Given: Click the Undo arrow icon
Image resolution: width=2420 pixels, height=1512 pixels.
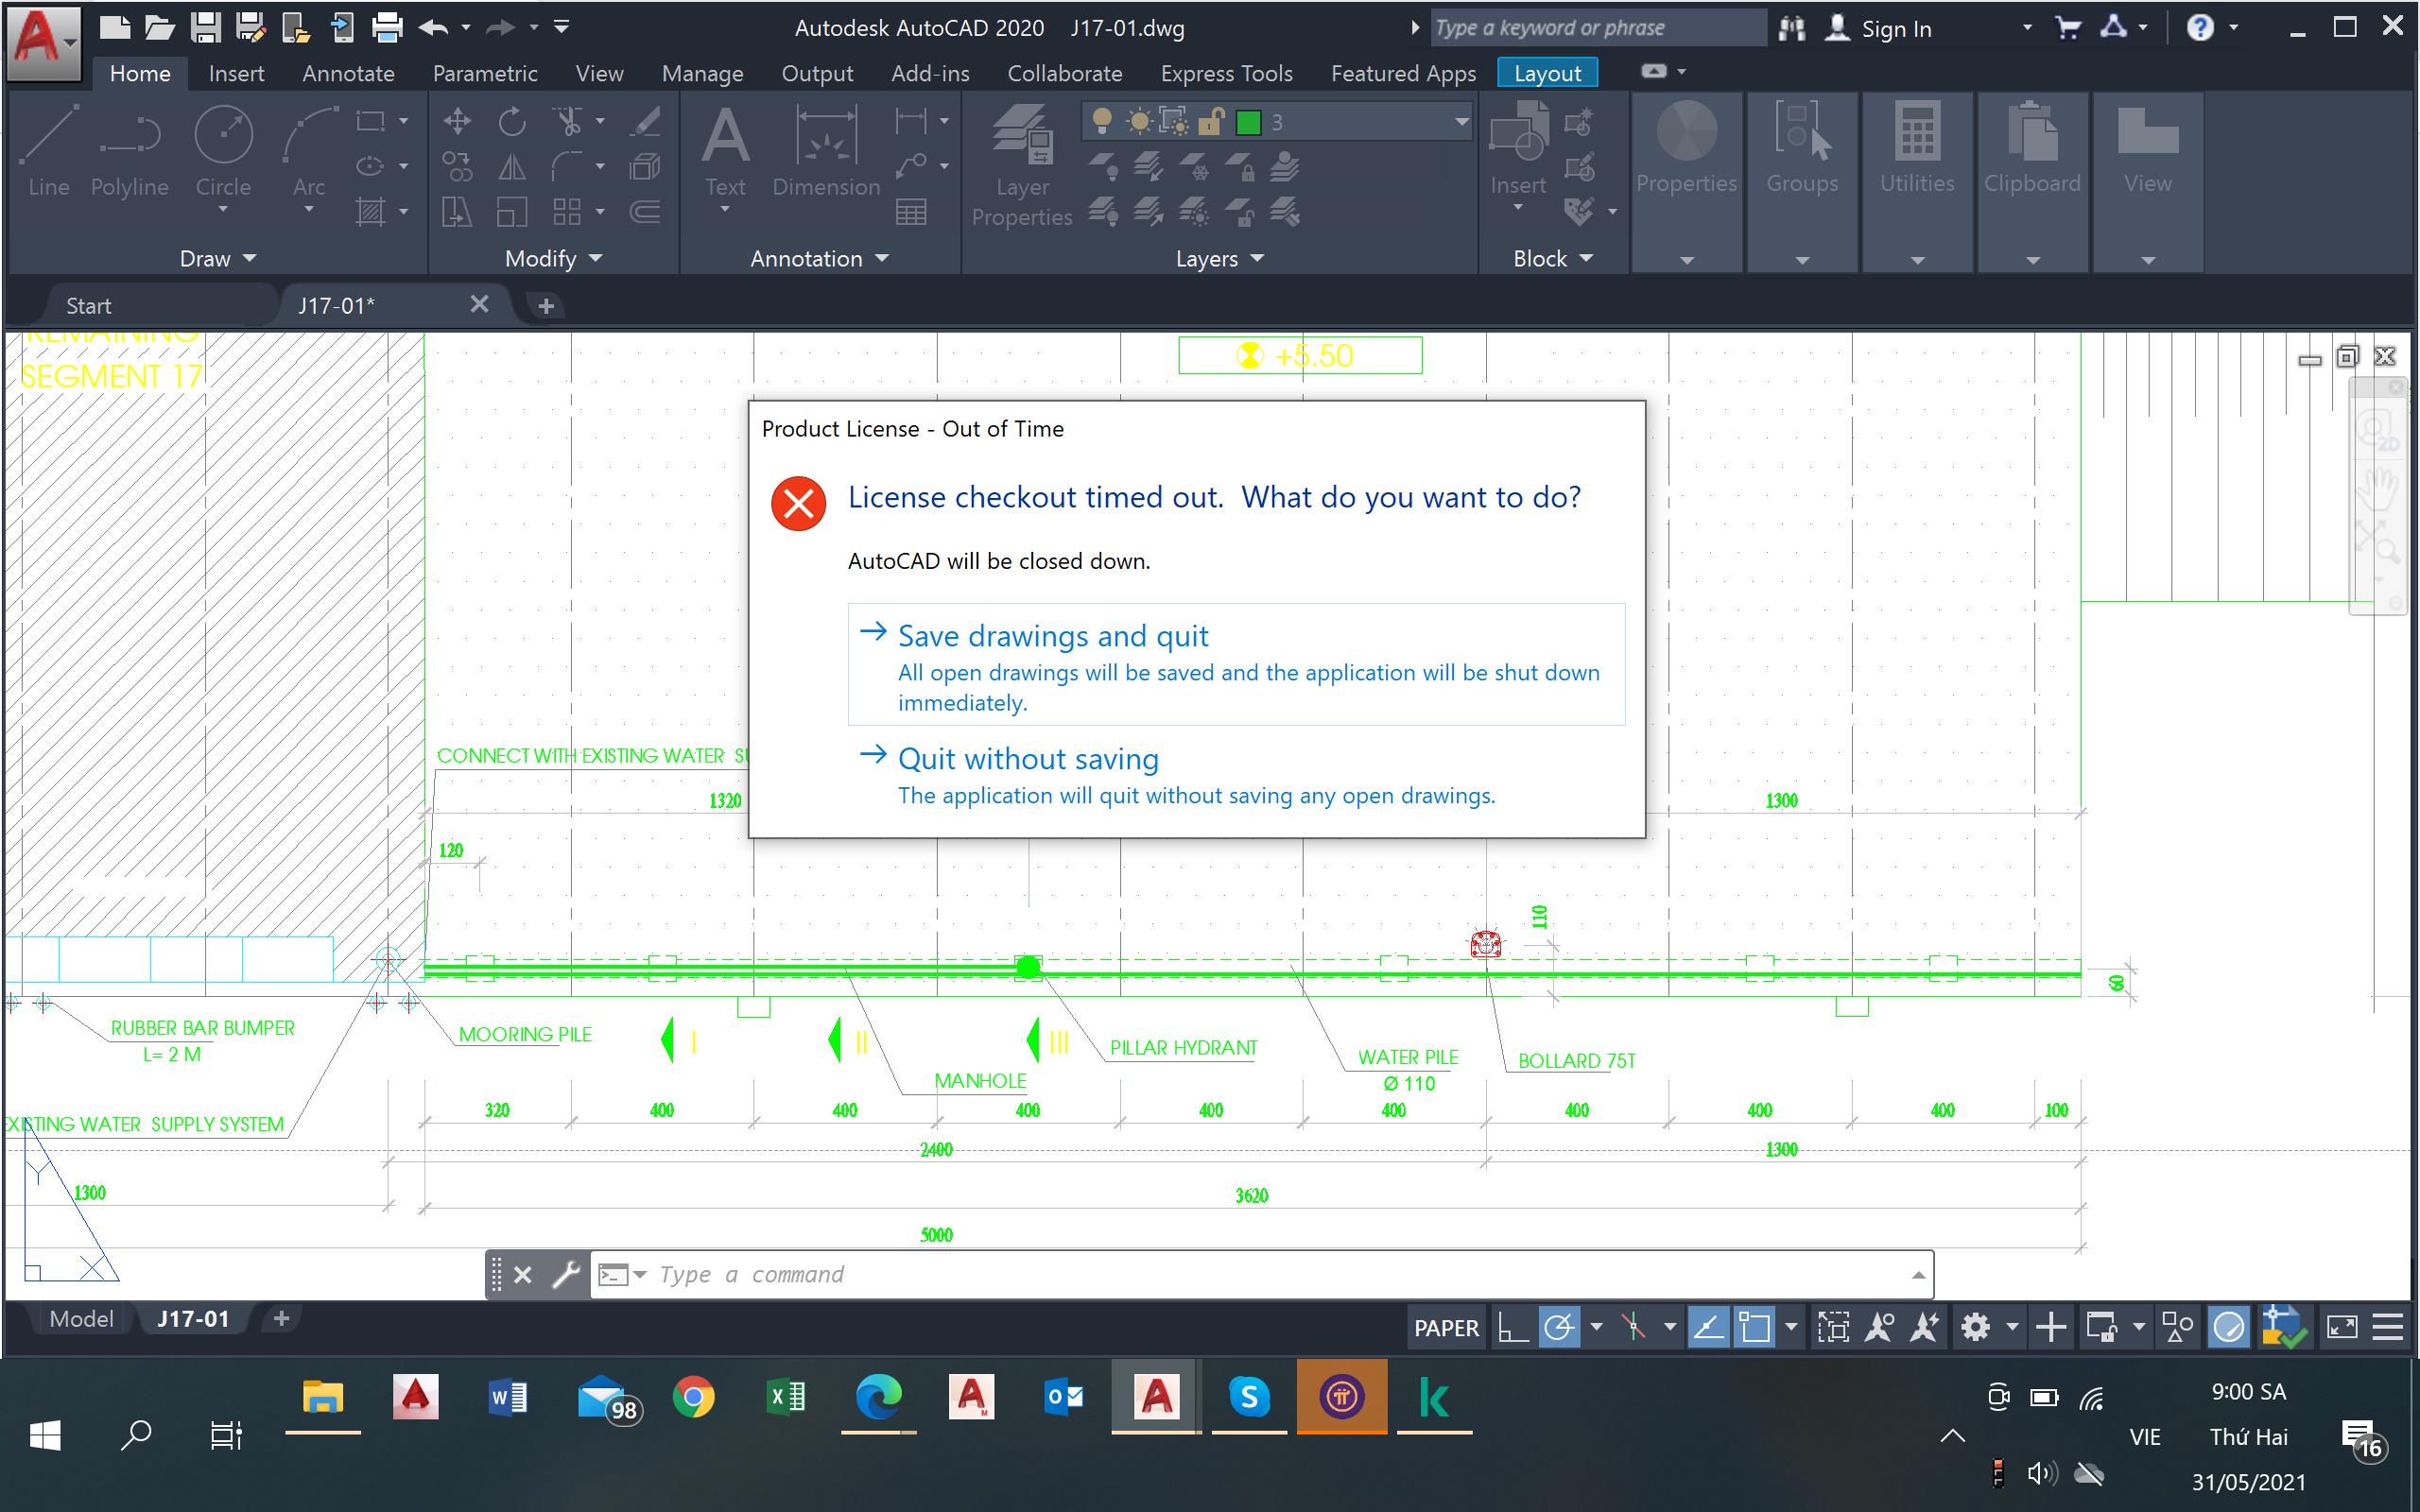Looking at the screenshot, I should click(433, 27).
